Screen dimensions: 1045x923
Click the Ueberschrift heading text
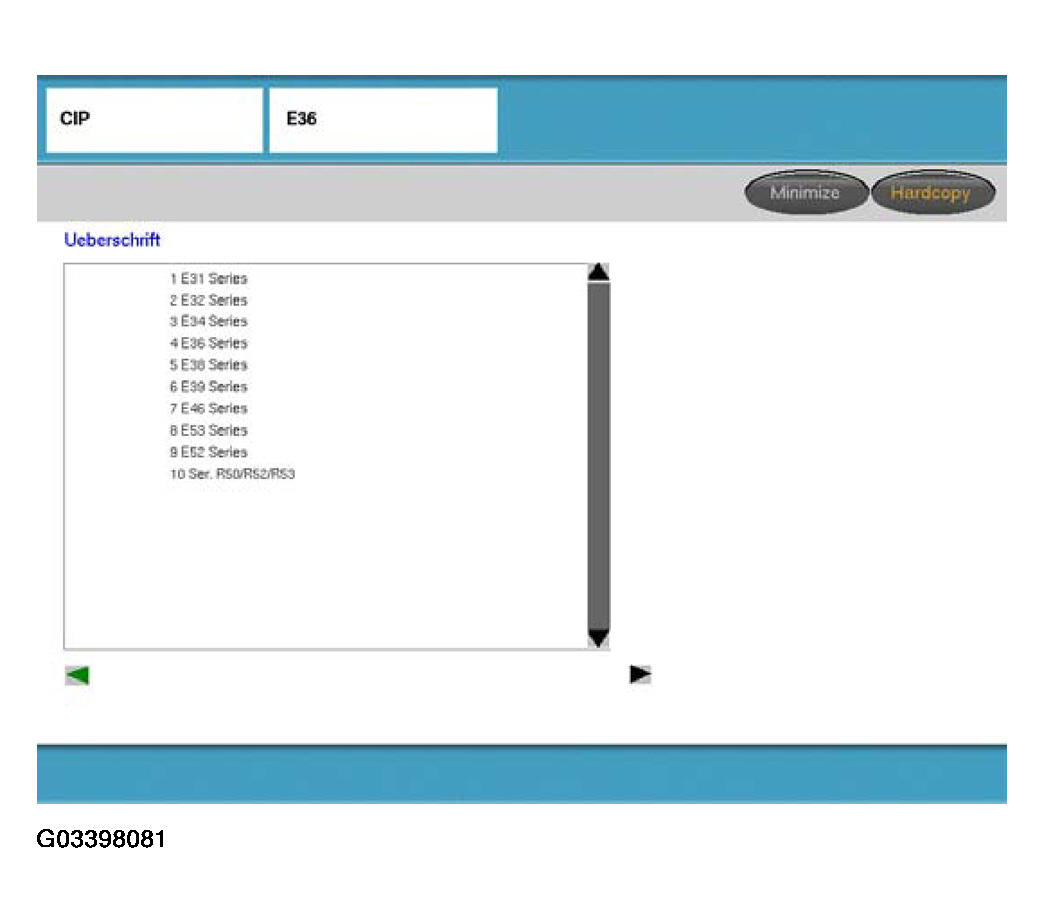point(112,240)
